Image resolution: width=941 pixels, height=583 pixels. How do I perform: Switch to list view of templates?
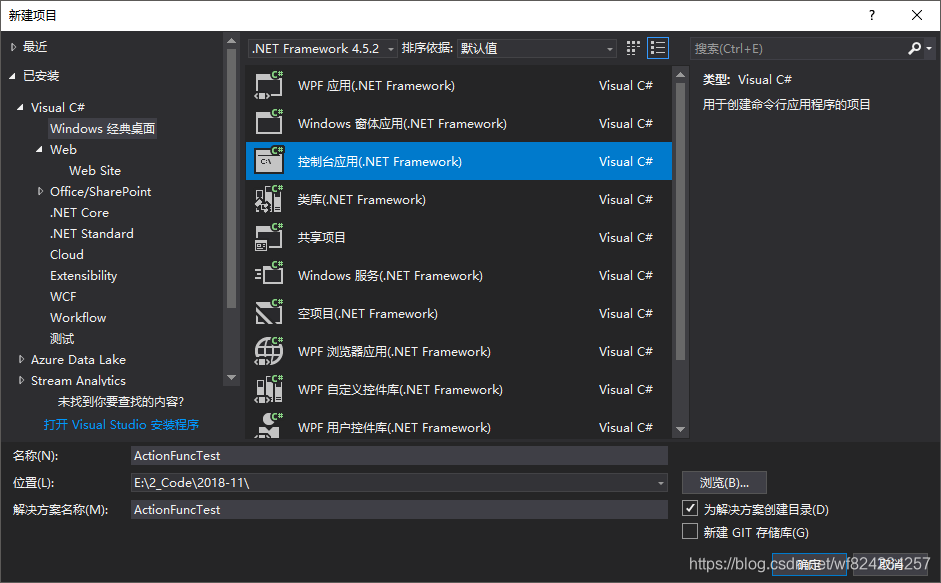tap(658, 48)
